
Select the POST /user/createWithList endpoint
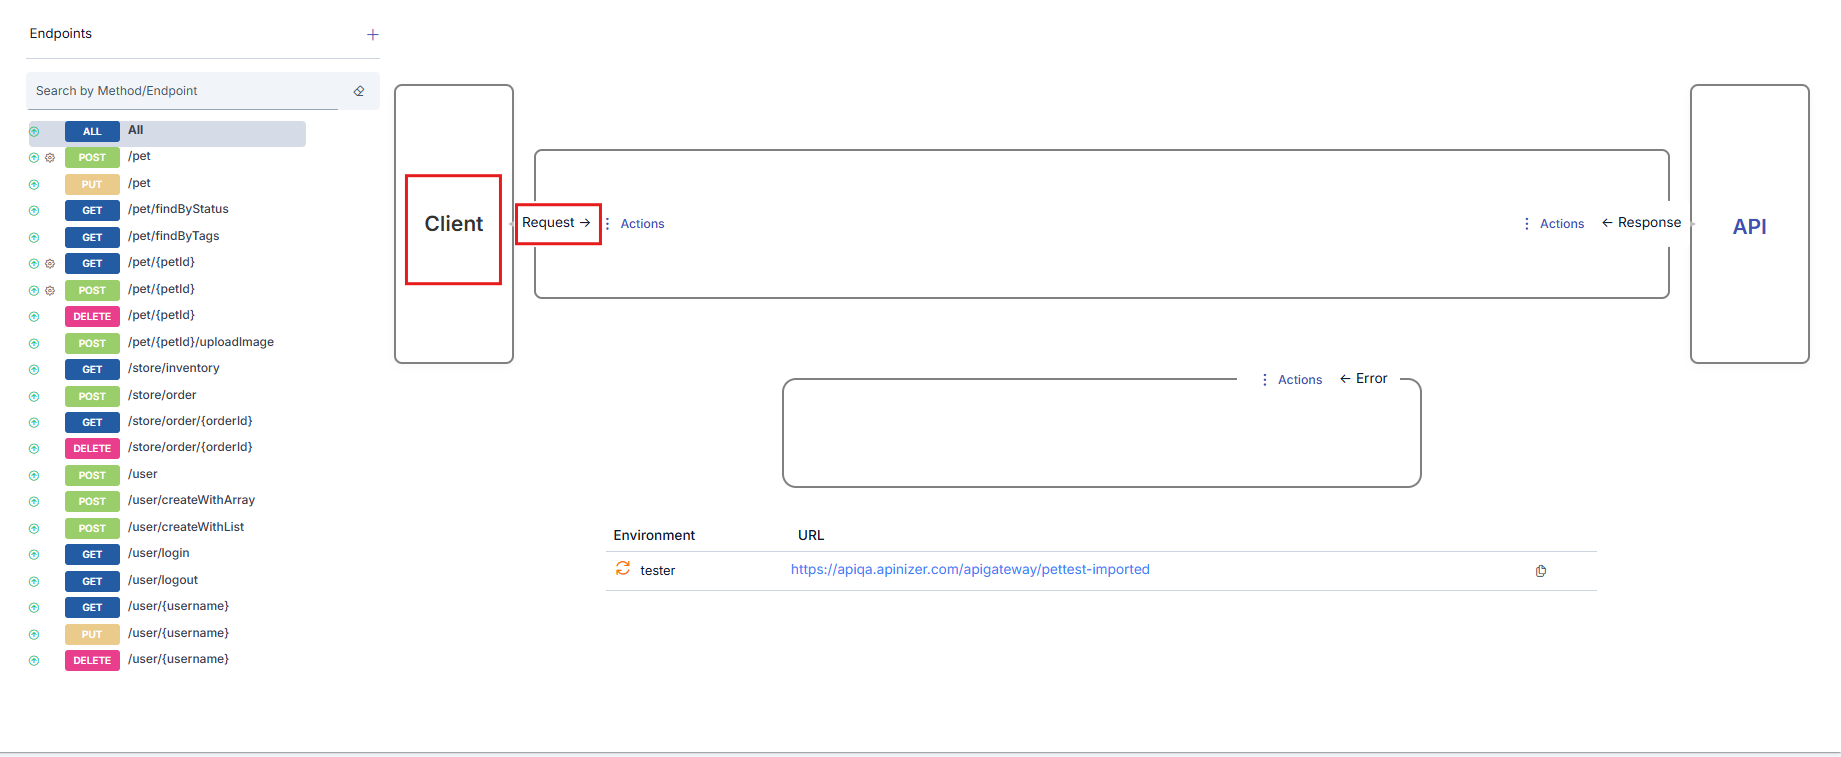[x=185, y=528]
